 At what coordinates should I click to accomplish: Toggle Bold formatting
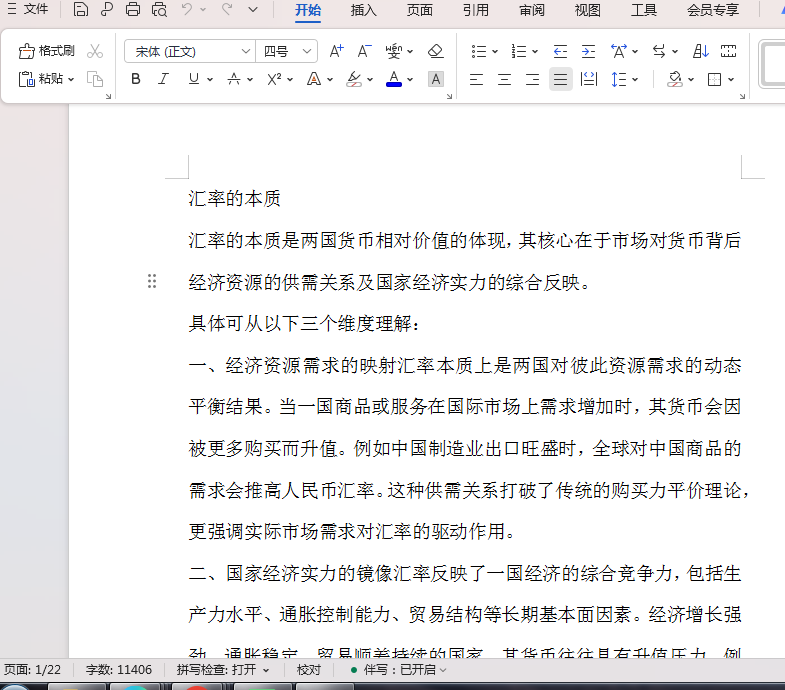(x=136, y=79)
